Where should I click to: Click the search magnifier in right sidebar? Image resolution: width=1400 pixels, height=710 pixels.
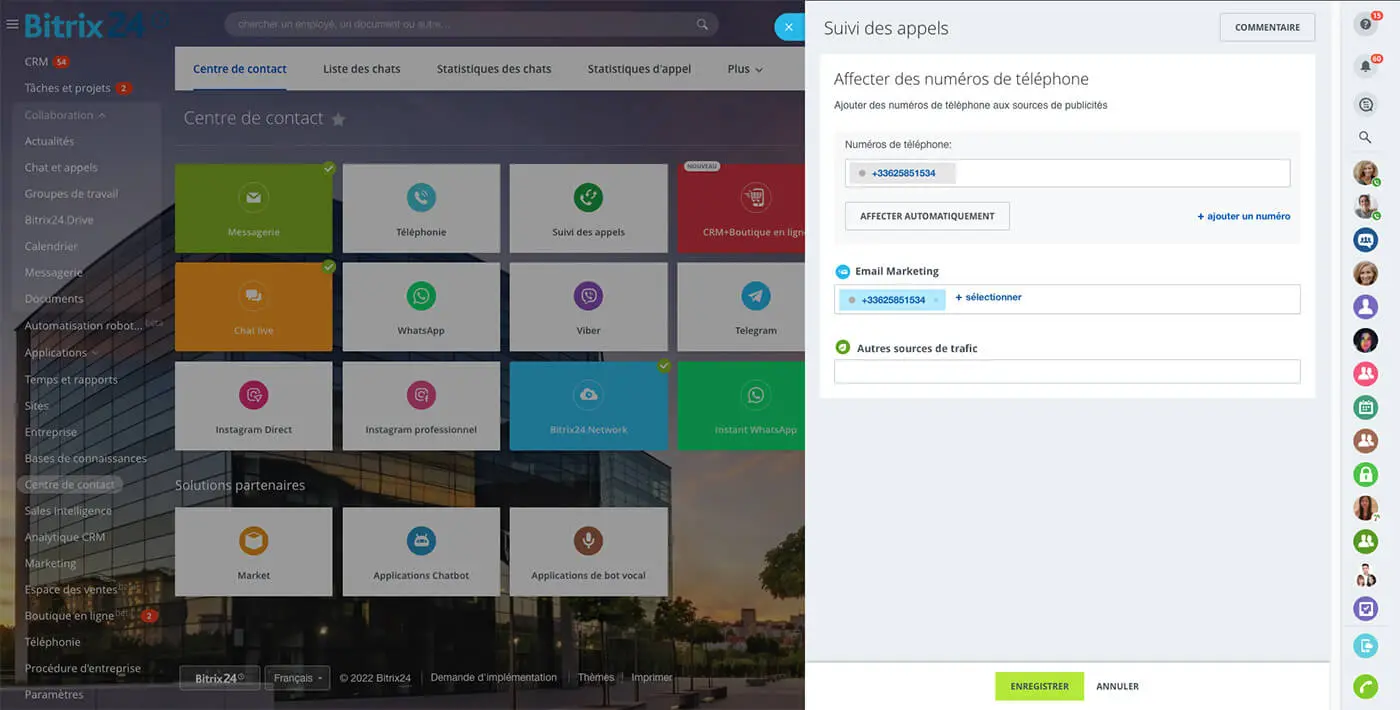click(1365, 137)
